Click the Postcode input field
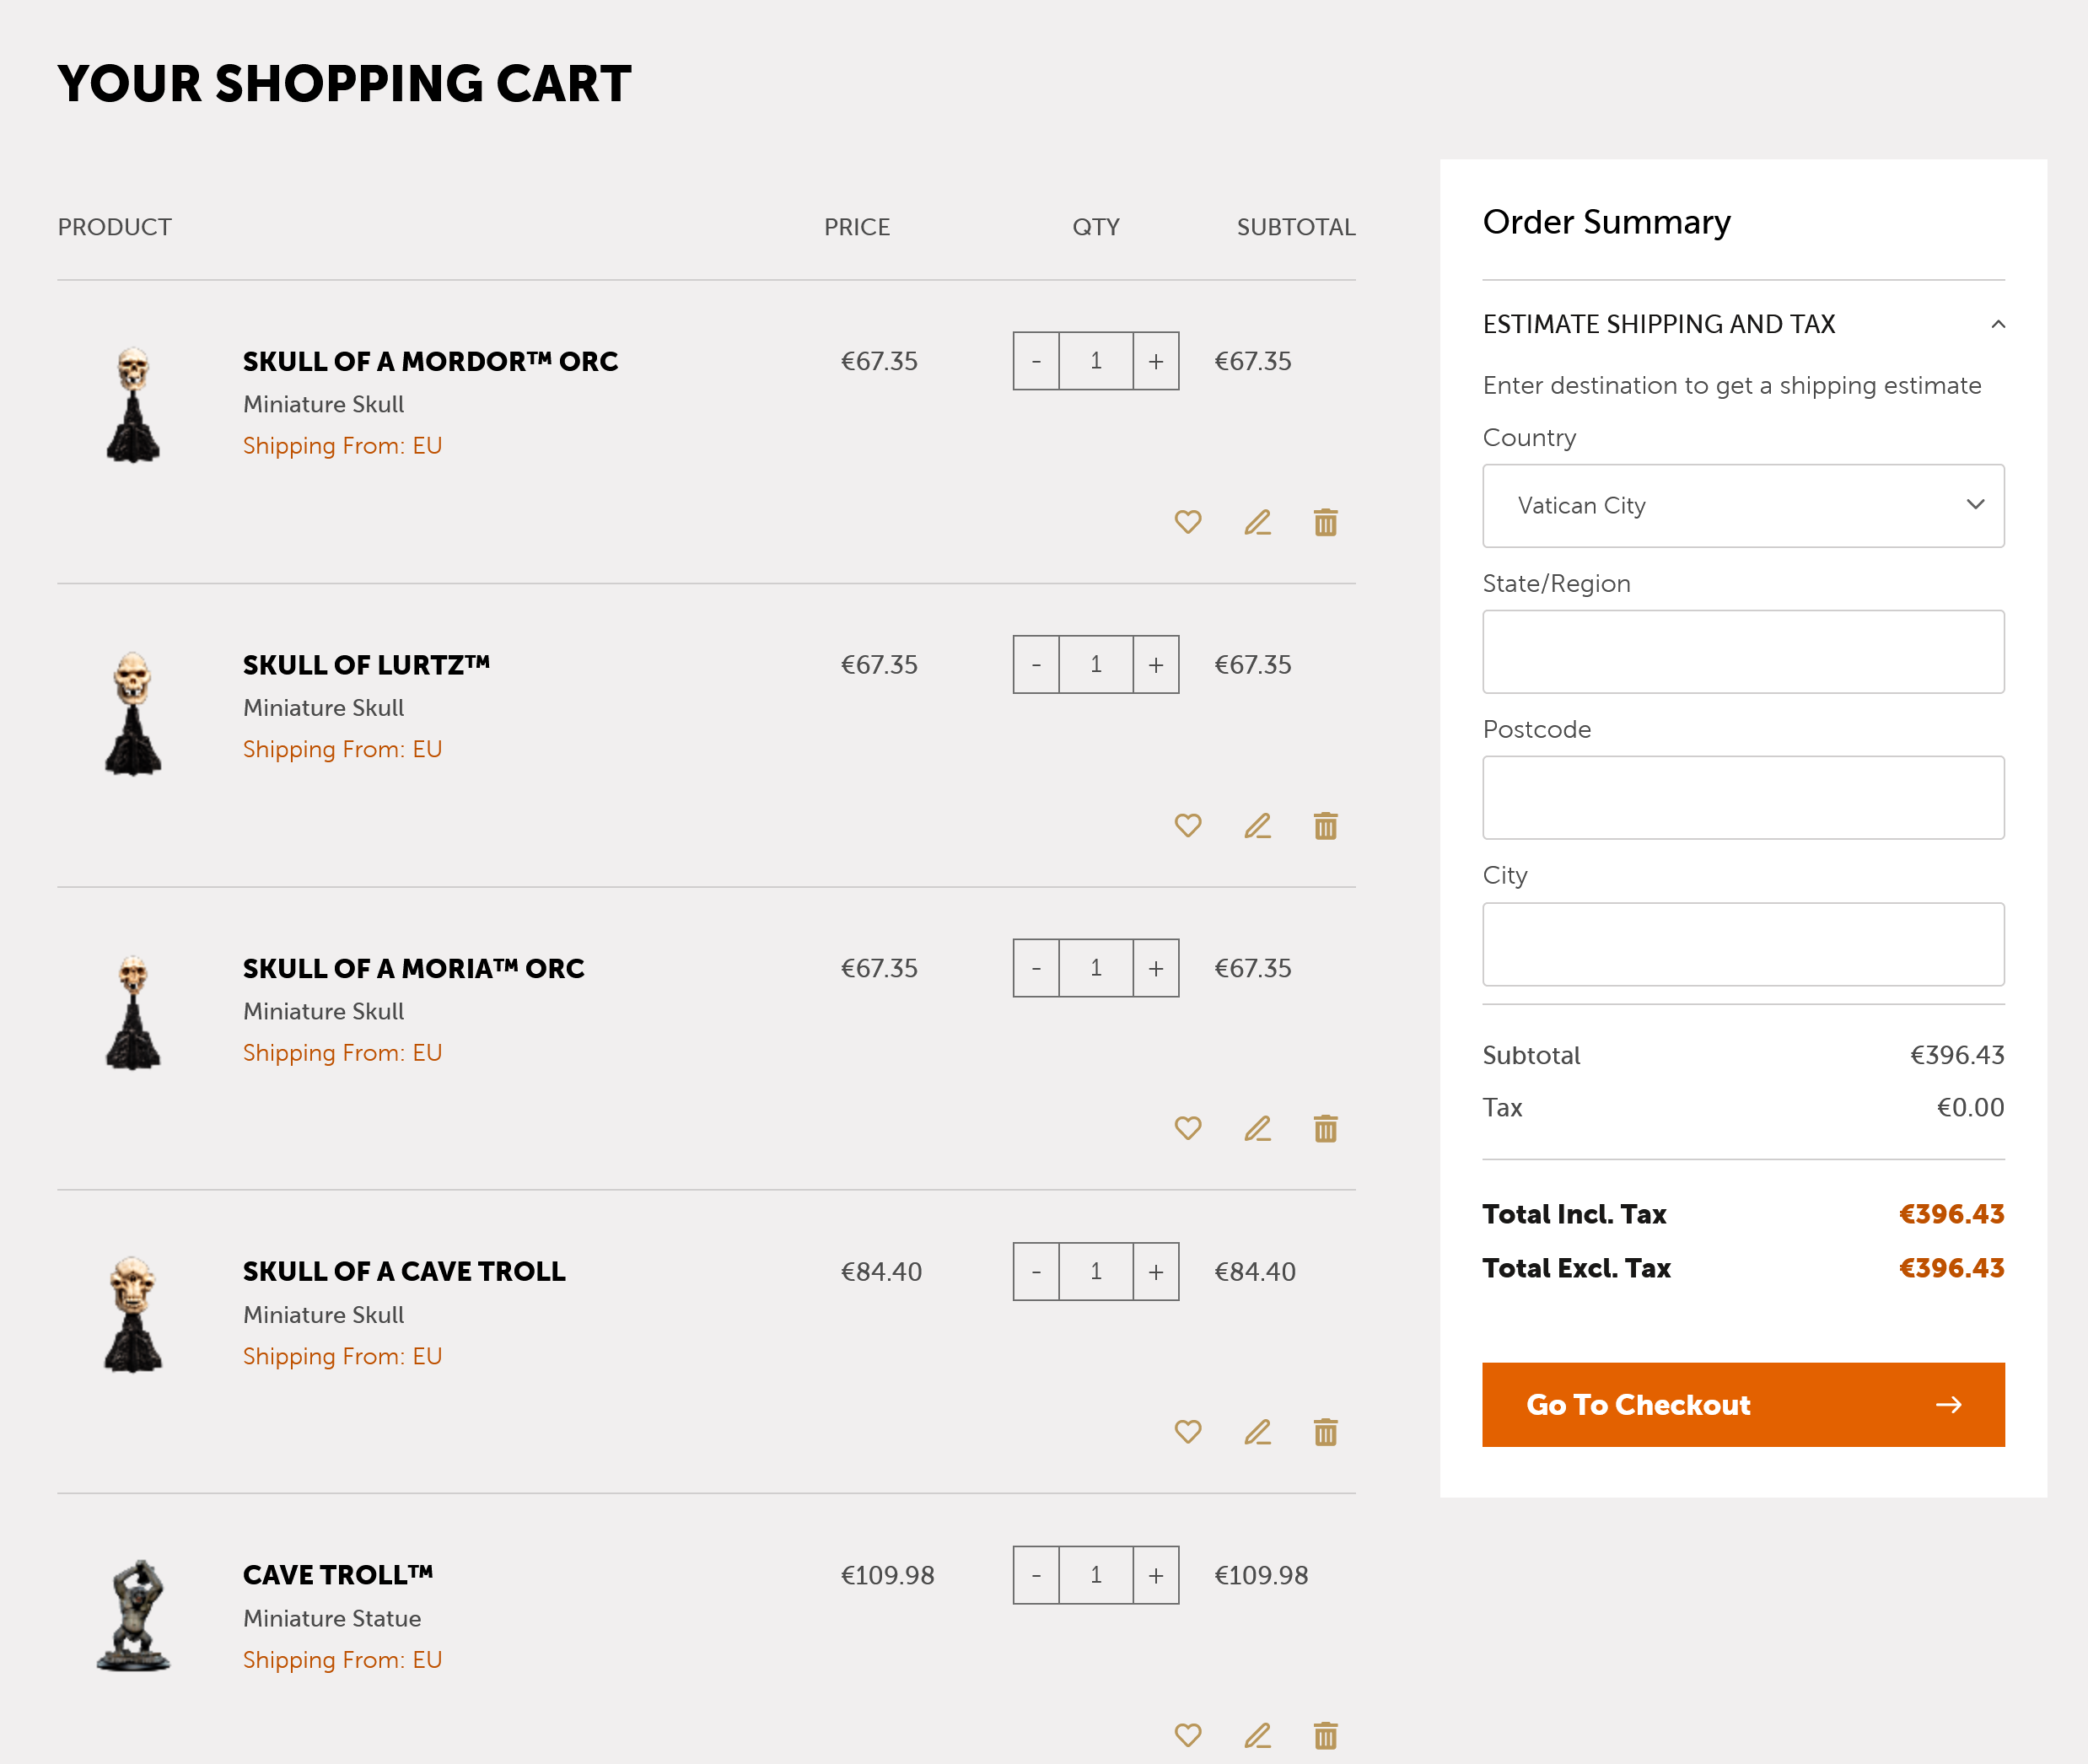 pyautogui.click(x=1742, y=798)
